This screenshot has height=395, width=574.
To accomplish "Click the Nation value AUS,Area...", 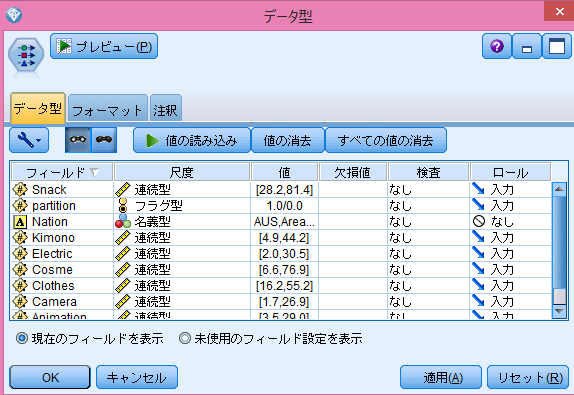I will (284, 222).
